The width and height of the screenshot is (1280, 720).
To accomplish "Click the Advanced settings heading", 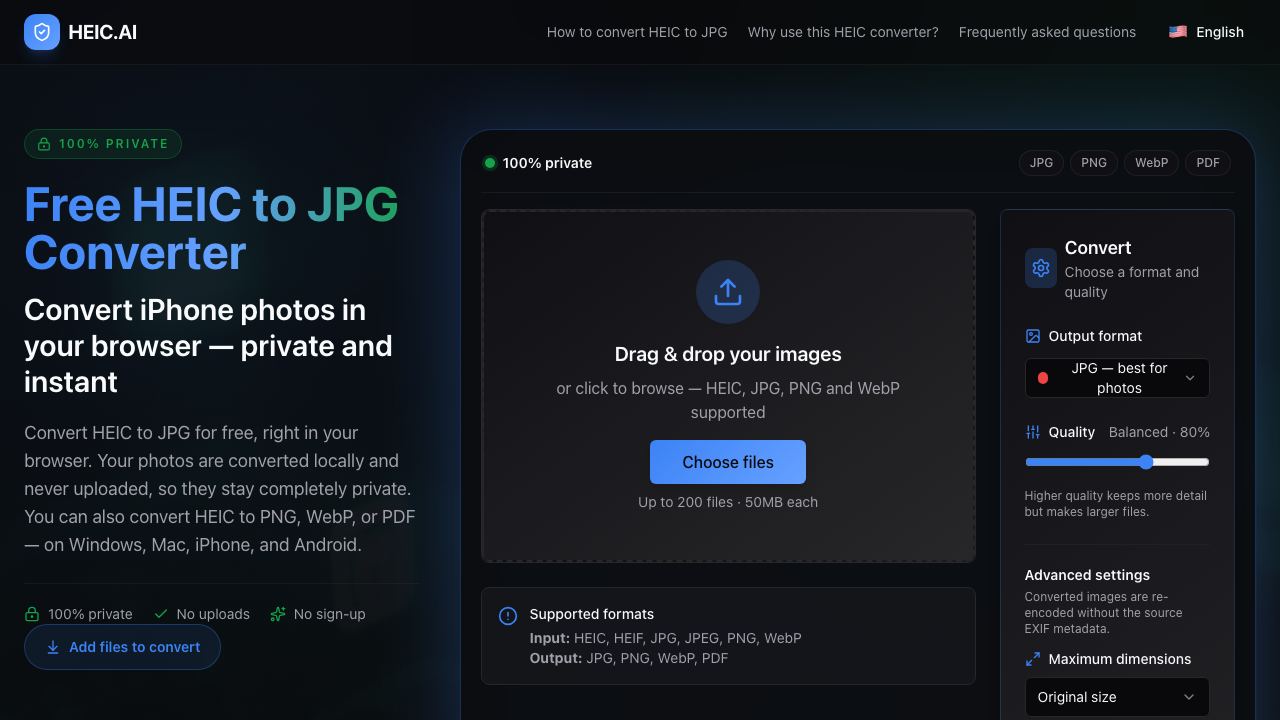I will coord(1087,575).
